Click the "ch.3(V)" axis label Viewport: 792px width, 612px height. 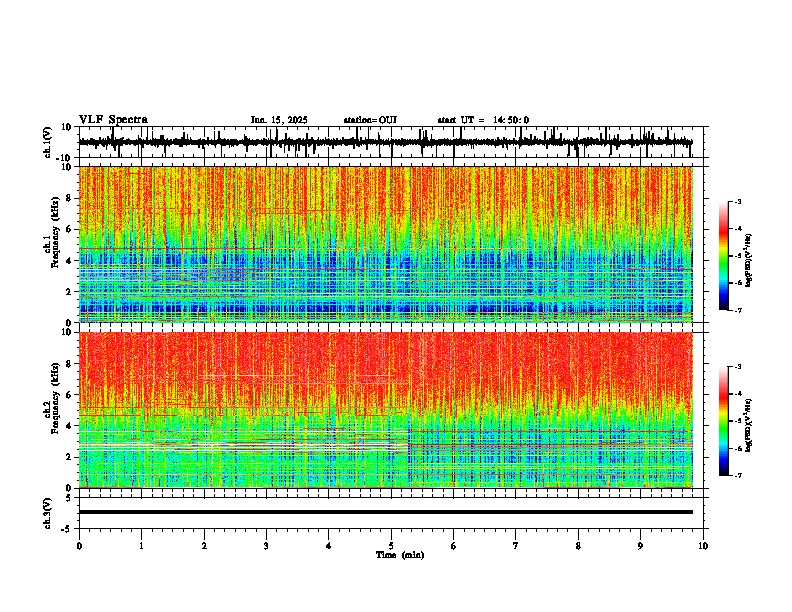(x=48, y=514)
